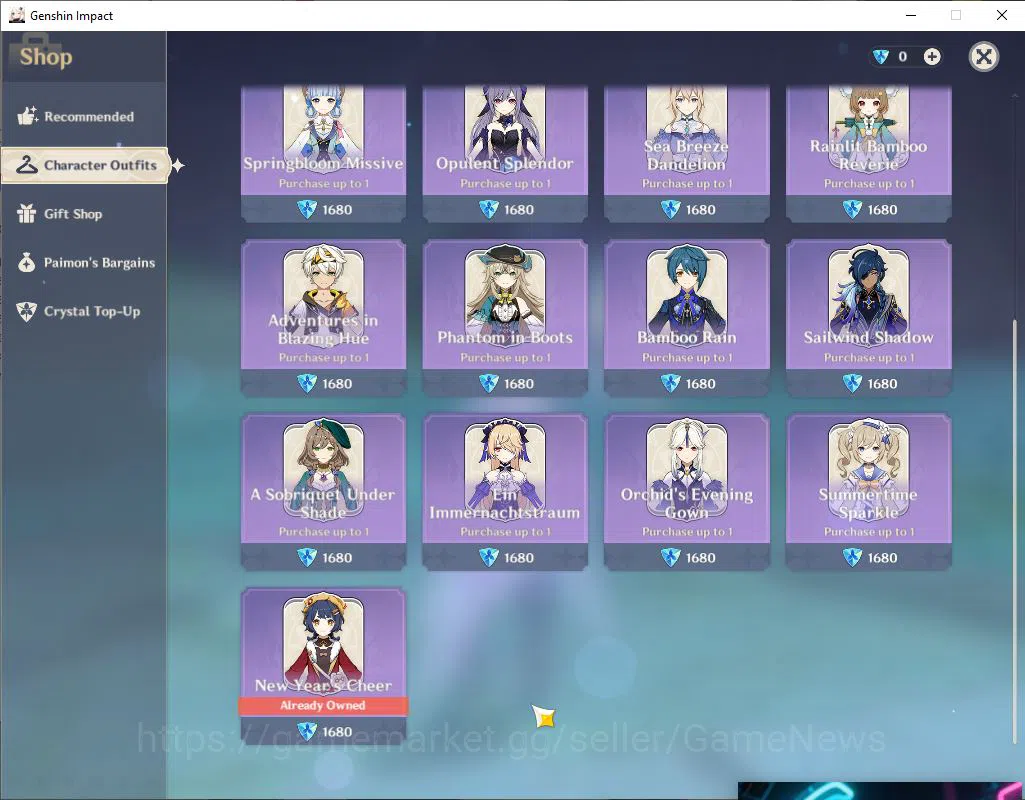Click the Shop header title
This screenshot has width=1025, height=800.
[x=46, y=57]
